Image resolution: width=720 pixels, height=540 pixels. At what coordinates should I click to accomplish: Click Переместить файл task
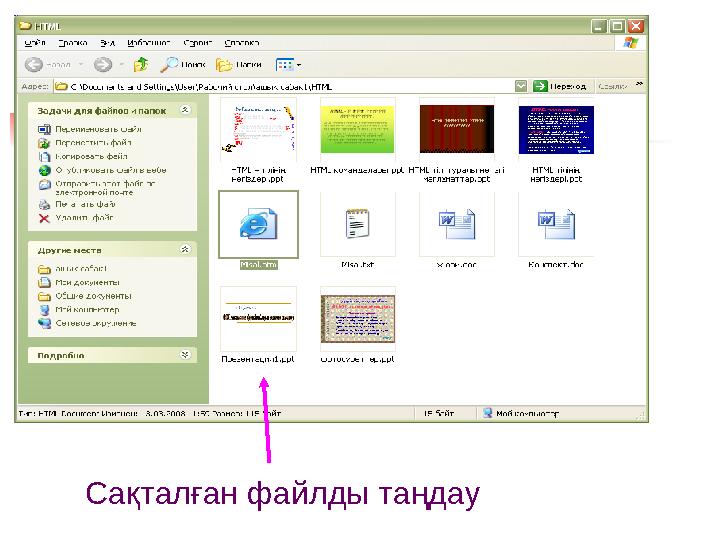[x=93, y=143]
